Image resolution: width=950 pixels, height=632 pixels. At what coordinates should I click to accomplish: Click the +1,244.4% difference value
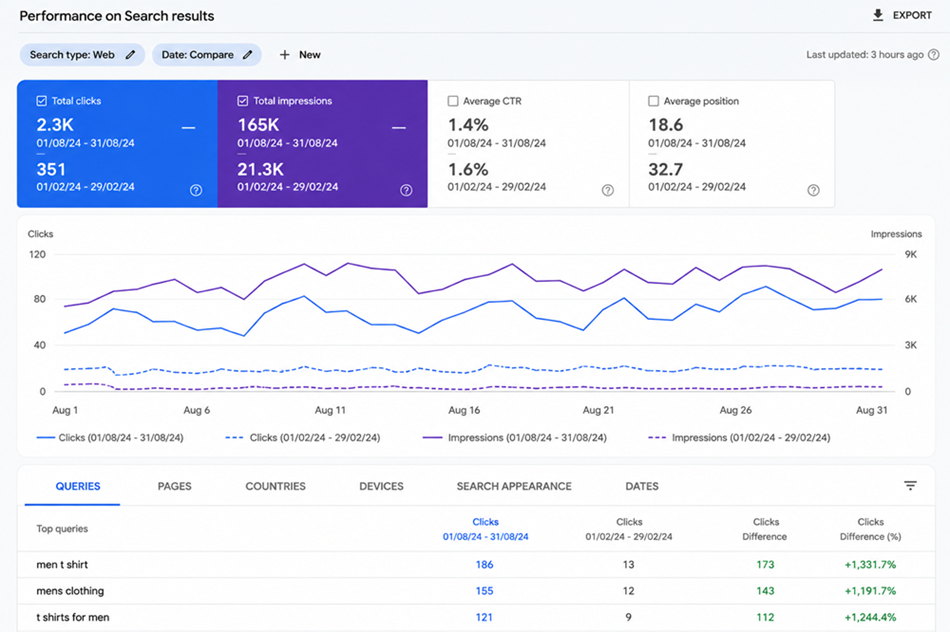coord(870,617)
